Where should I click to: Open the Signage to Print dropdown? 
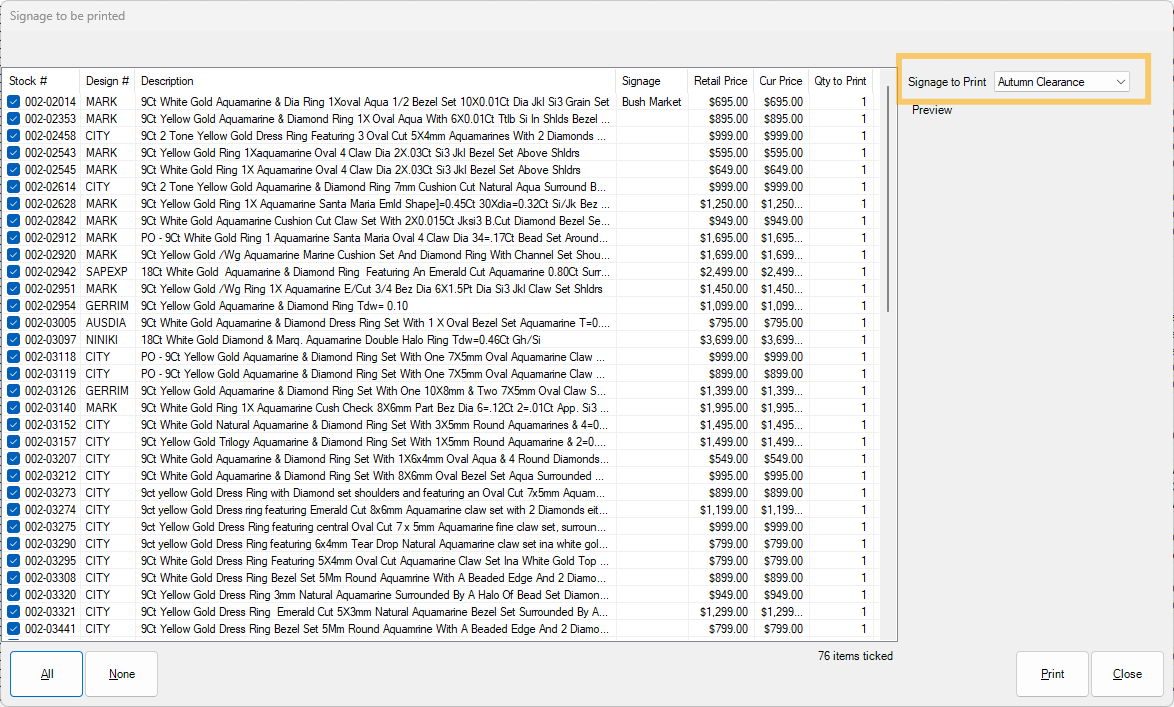[1062, 82]
